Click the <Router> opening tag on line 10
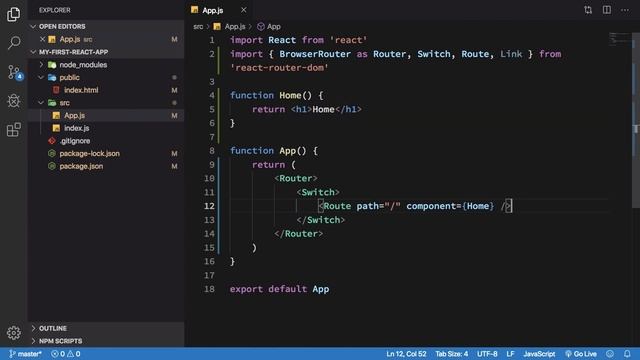The height and width of the screenshot is (360, 640). point(296,178)
